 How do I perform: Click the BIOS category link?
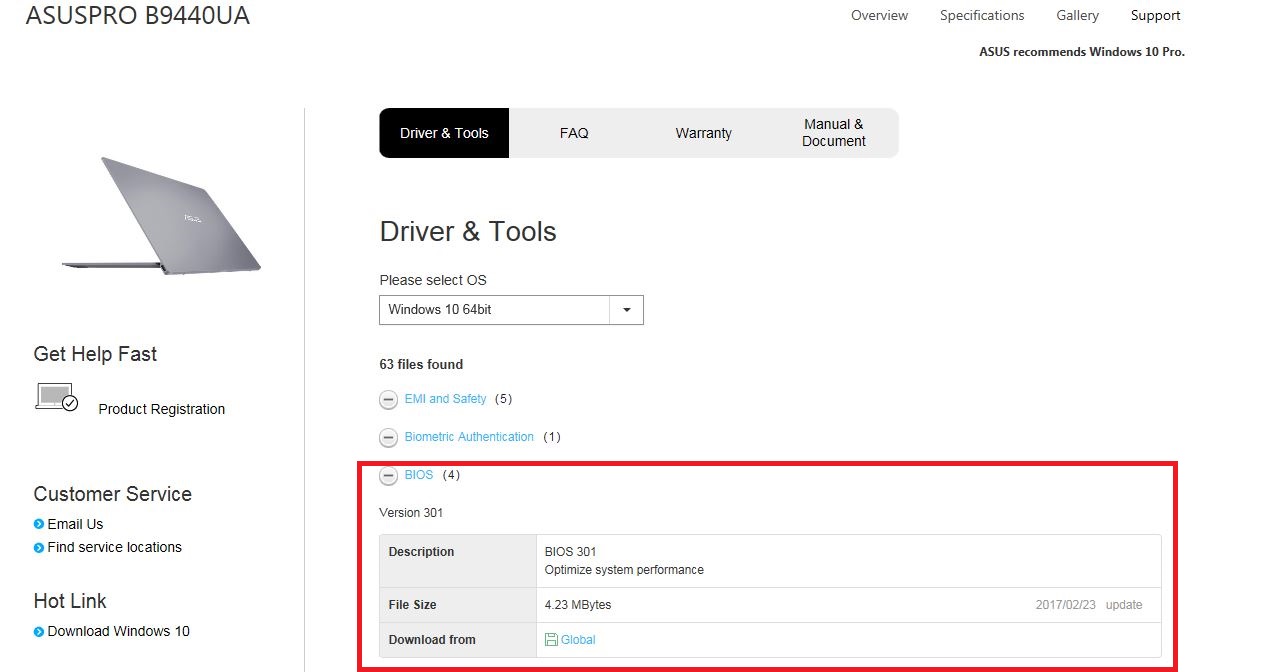tap(419, 475)
